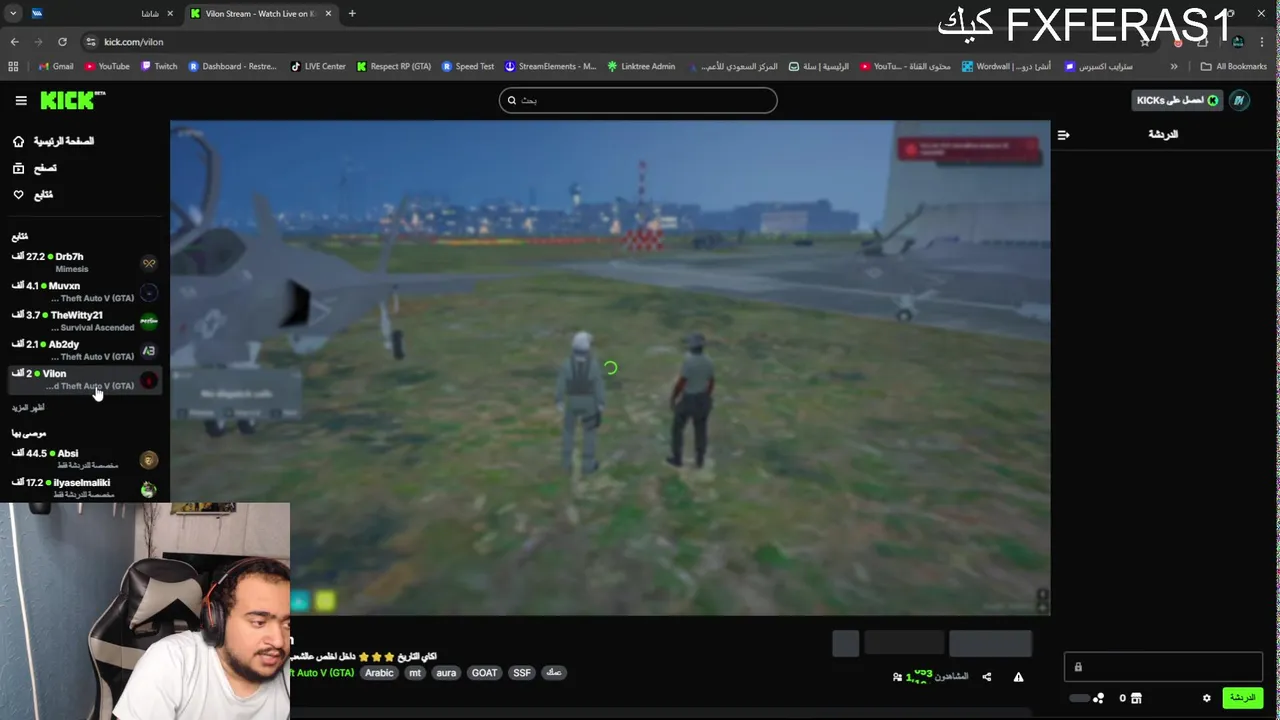Screen dimensions: 1280x720
Task: Share the stream
Action: (x=986, y=677)
